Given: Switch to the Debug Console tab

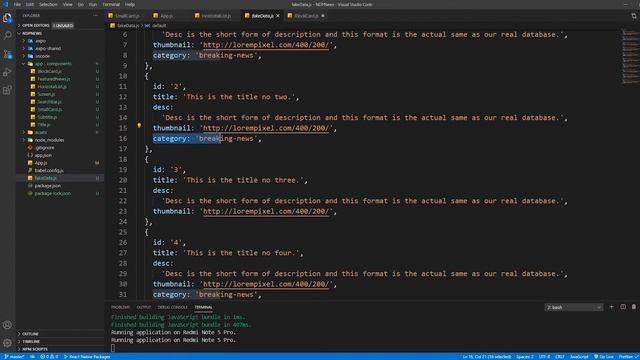Looking at the screenshot, I should pos(173,307).
